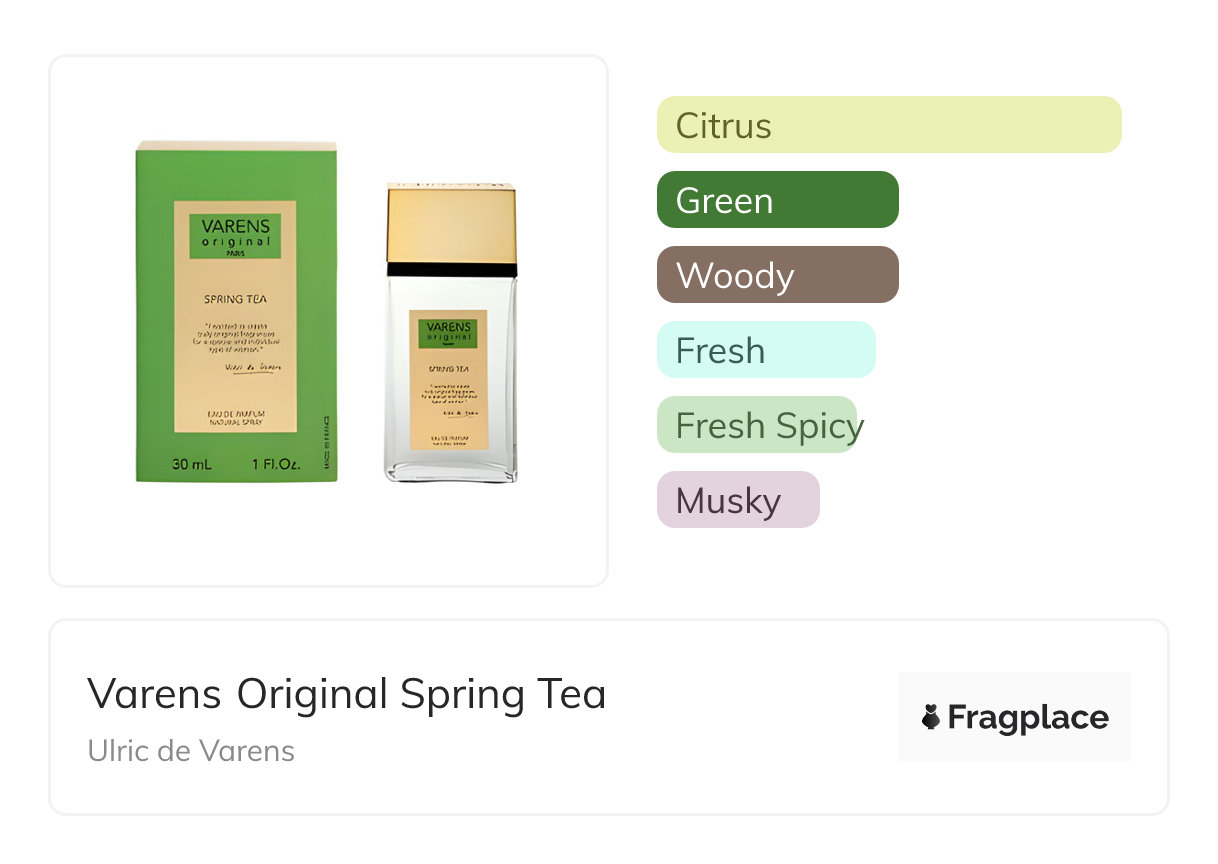
Task: Click the signature on the box label
Action: pyautogui.click(x=250, y=367)
